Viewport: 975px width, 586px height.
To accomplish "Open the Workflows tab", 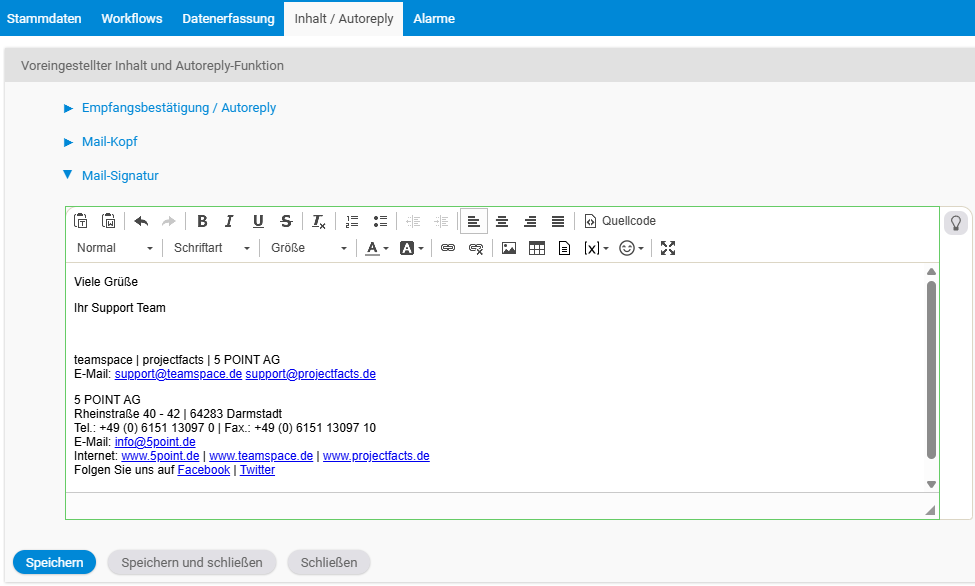I will 132,19.
